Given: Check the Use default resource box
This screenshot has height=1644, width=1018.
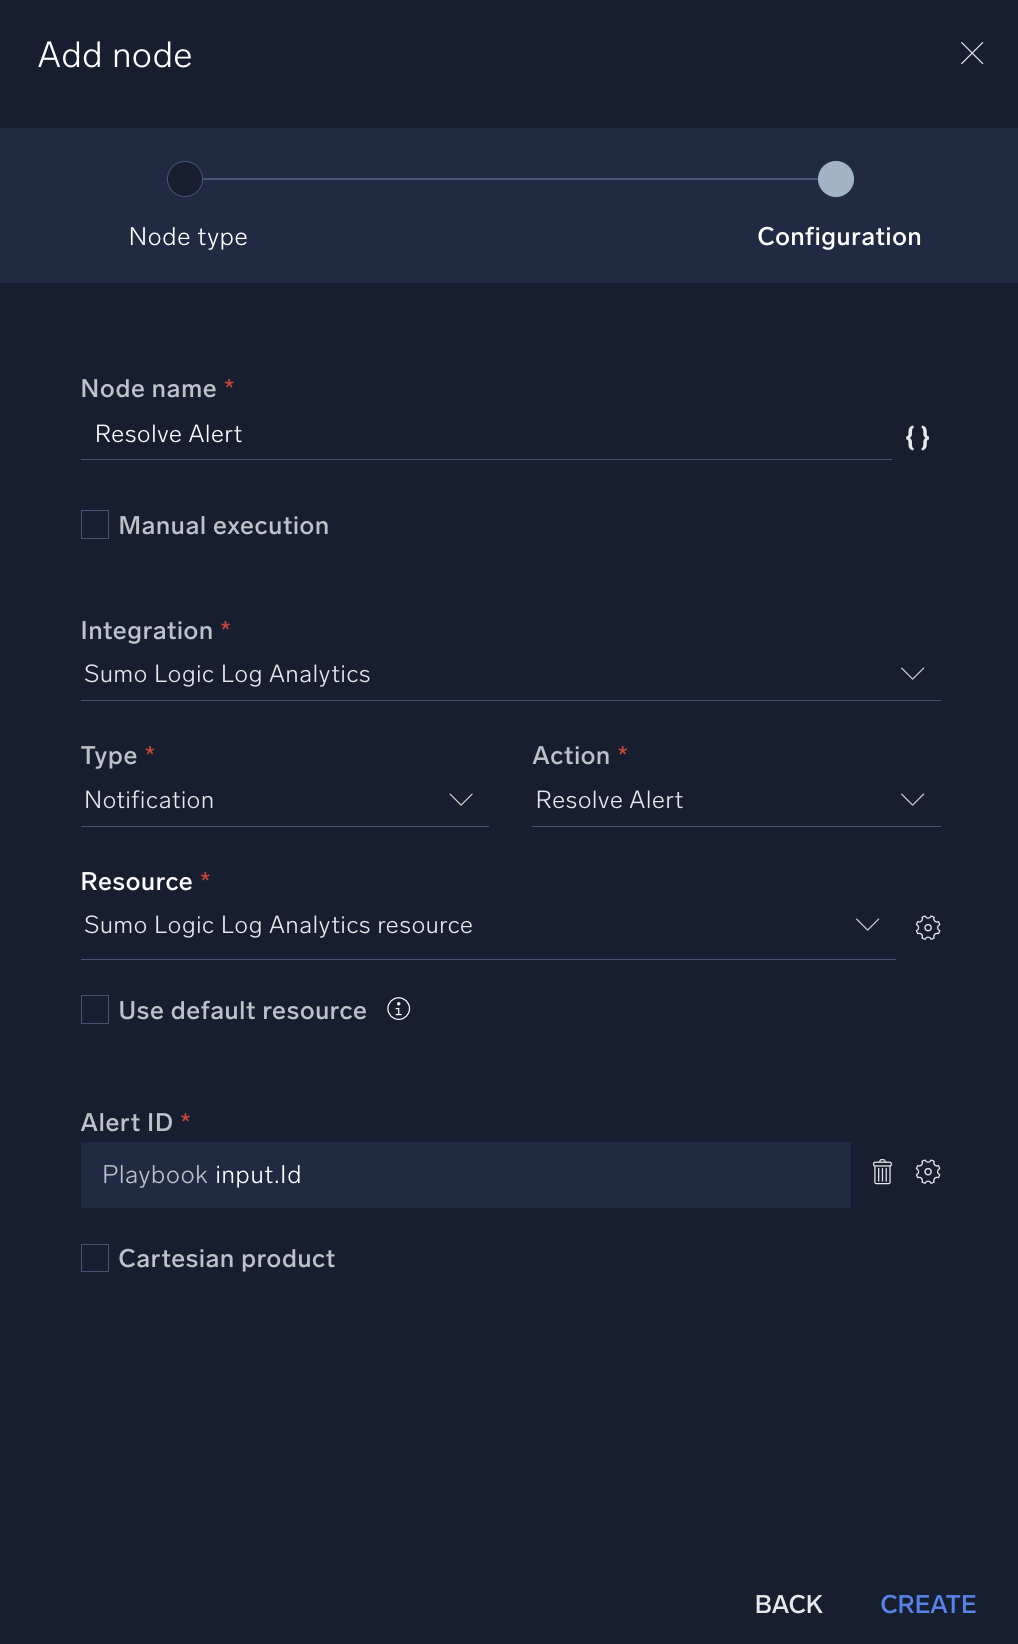Looking at the screenshot, I should [x=95, y=1010].
